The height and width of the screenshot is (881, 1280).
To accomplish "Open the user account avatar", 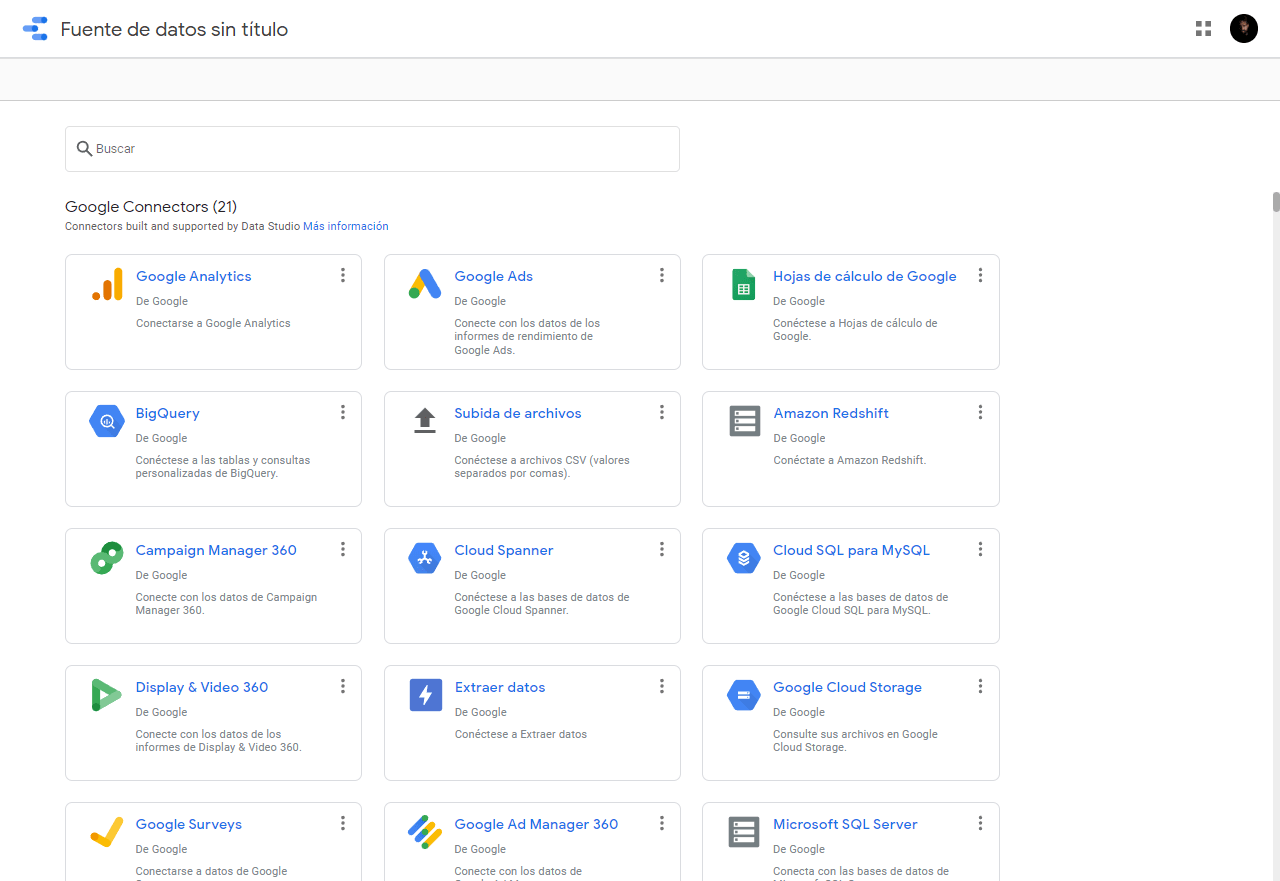I will pos(1244,29).
